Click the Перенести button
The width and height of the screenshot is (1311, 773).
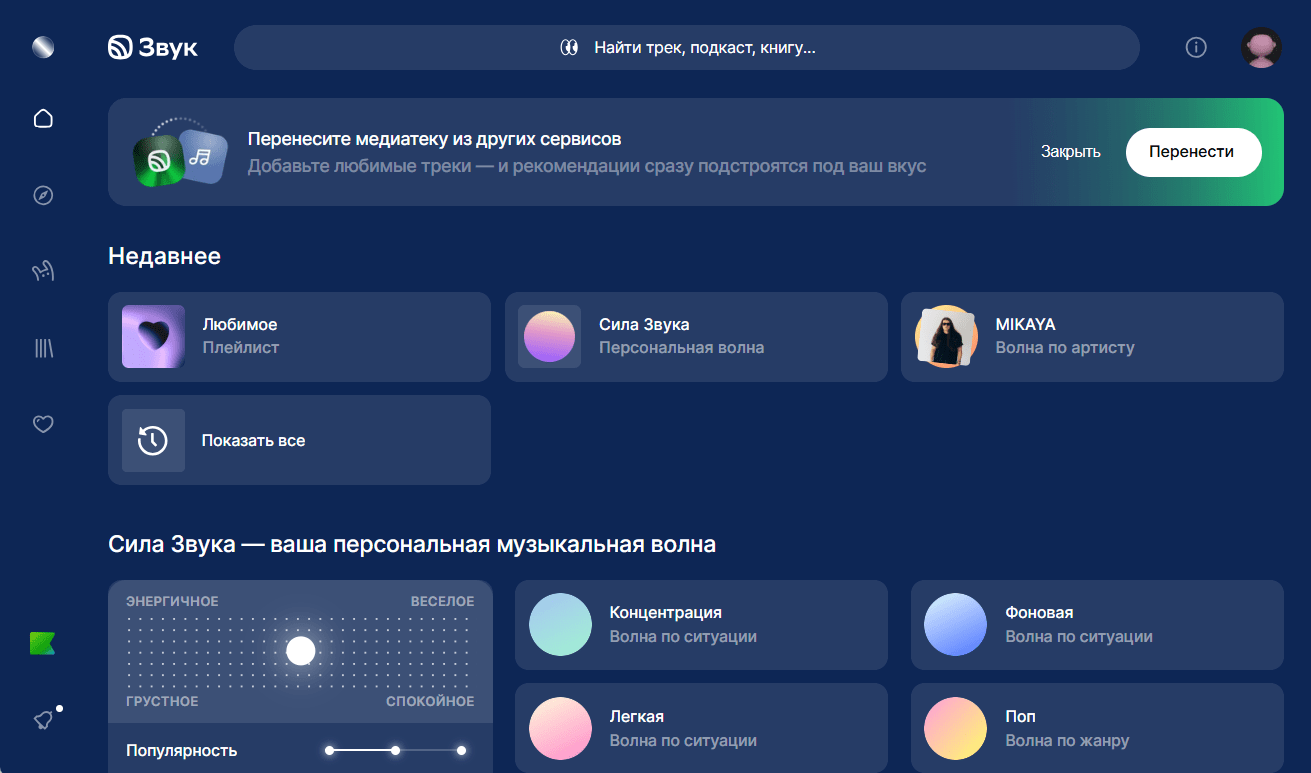pos(1194,152)
